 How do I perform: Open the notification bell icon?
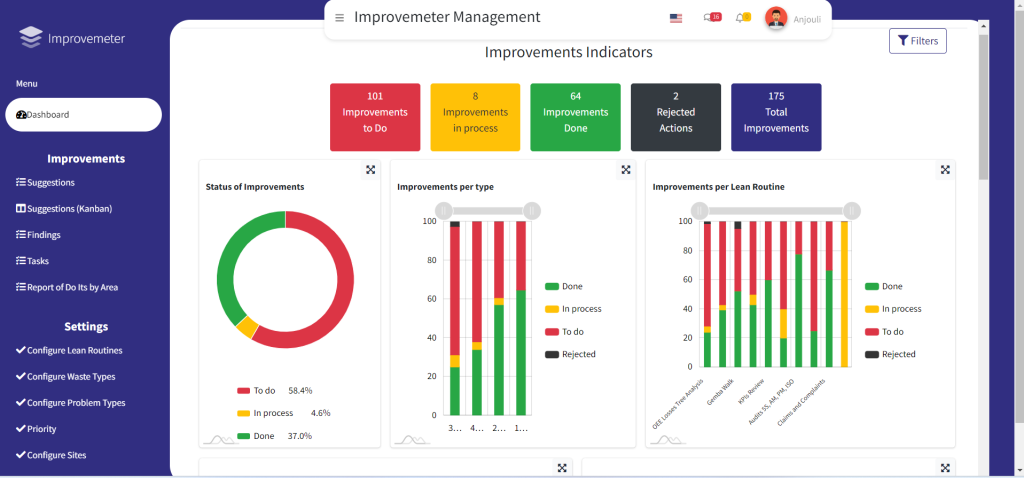[741, 17]
